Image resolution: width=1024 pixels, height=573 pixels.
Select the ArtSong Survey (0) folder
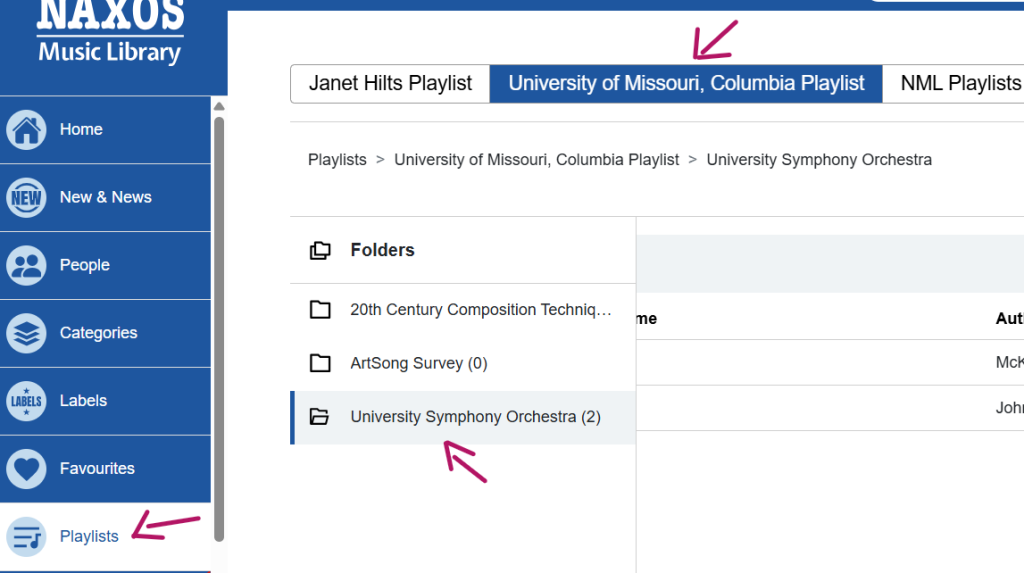[418, 363]
